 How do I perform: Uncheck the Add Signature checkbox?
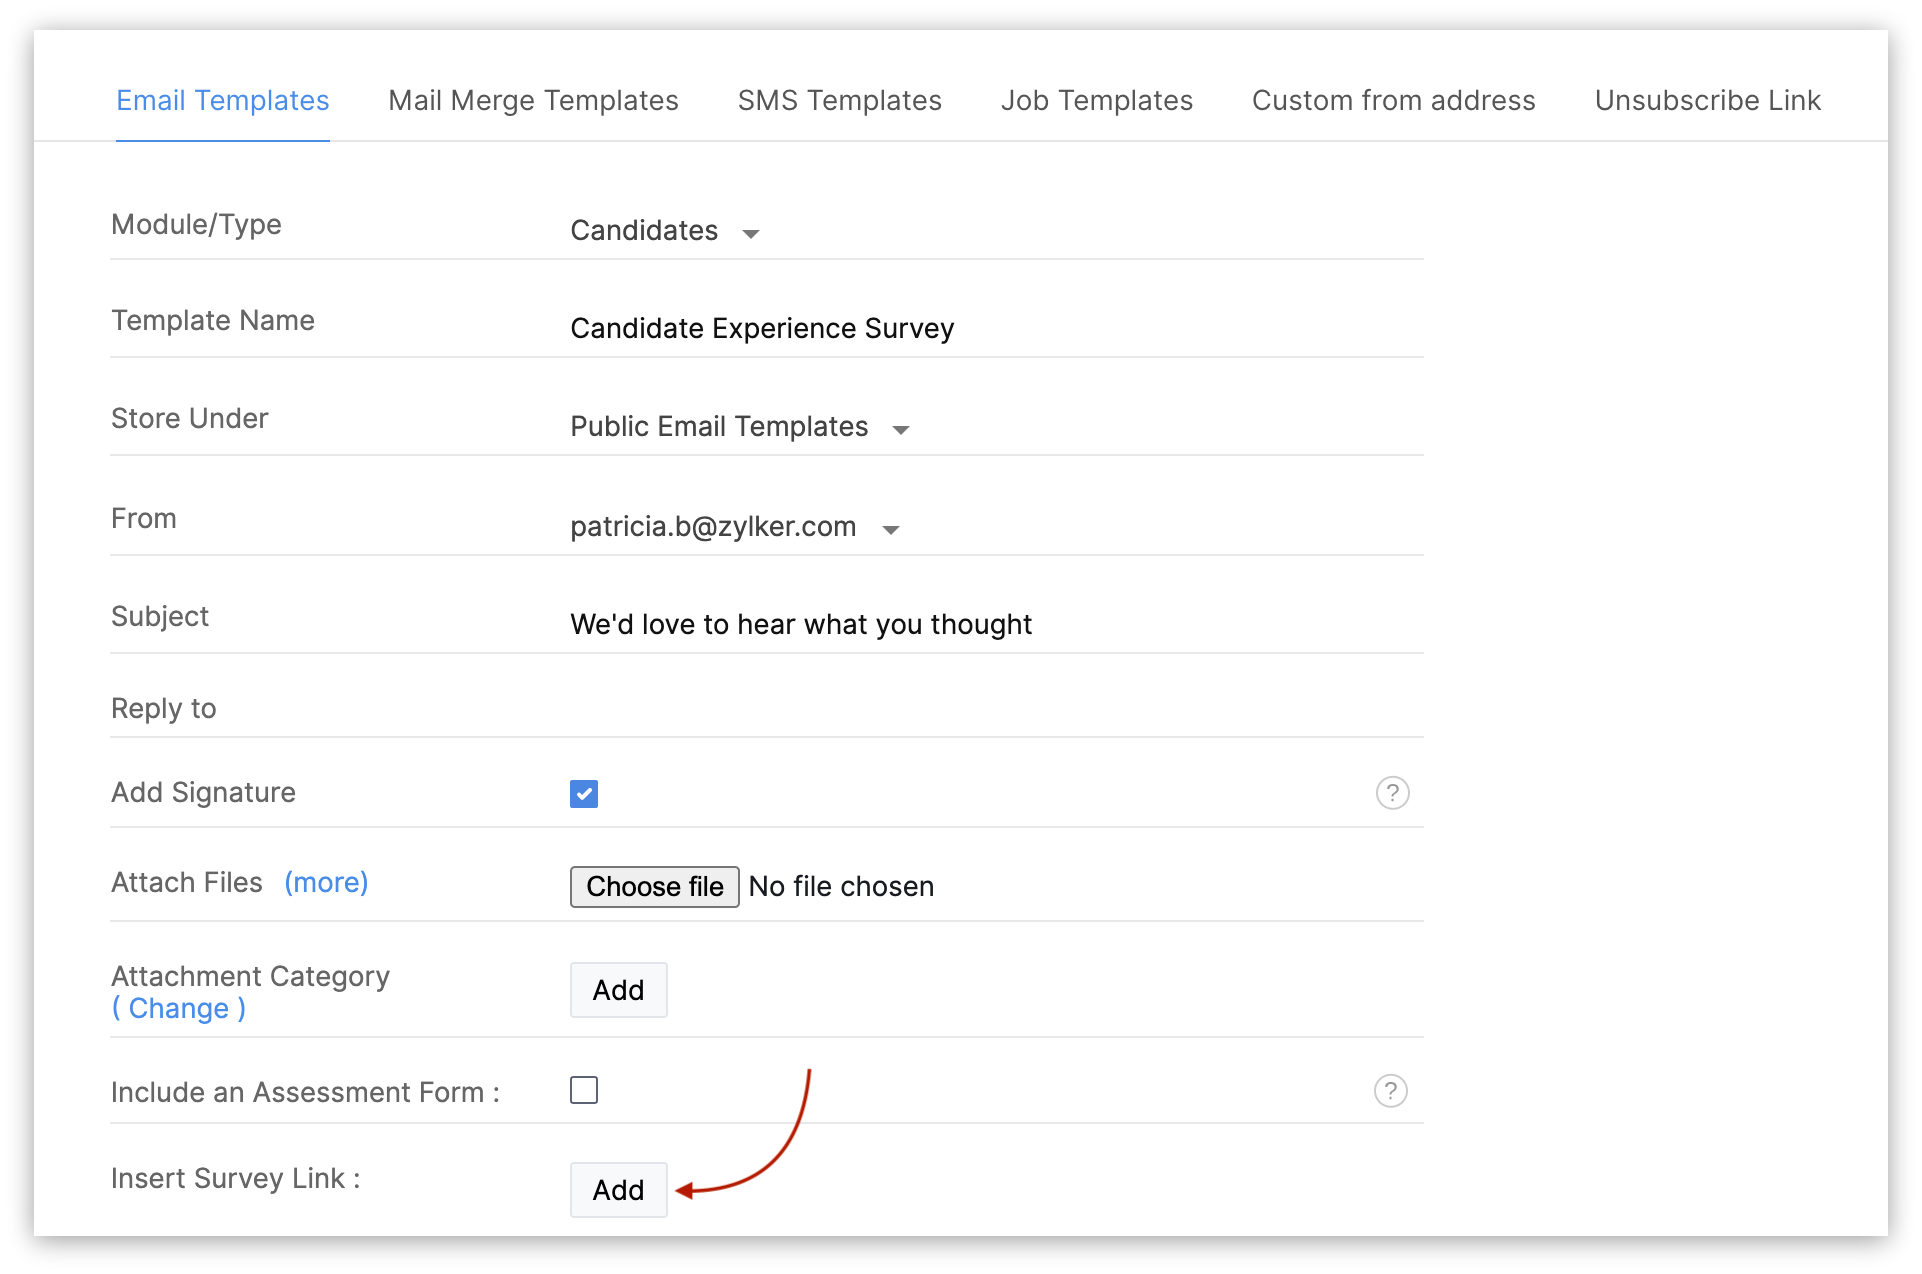(584, 794)
